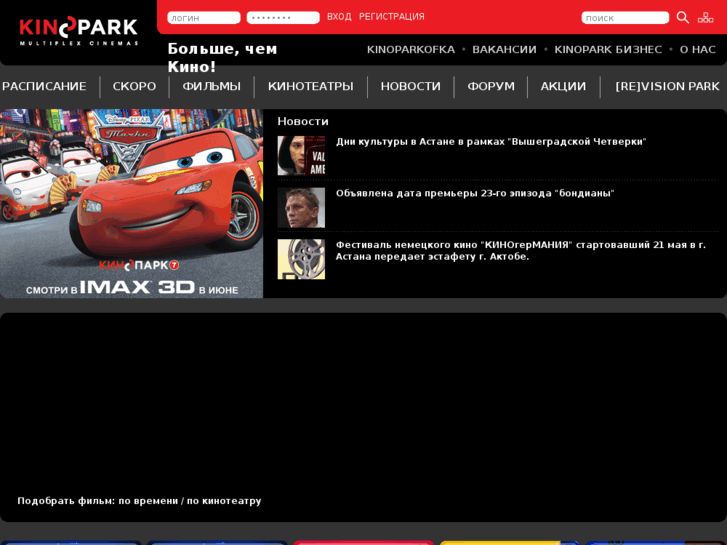This screenshot has width=727, height=545.
Task: Click the search magnifier icon
Action: click(682, 18)
